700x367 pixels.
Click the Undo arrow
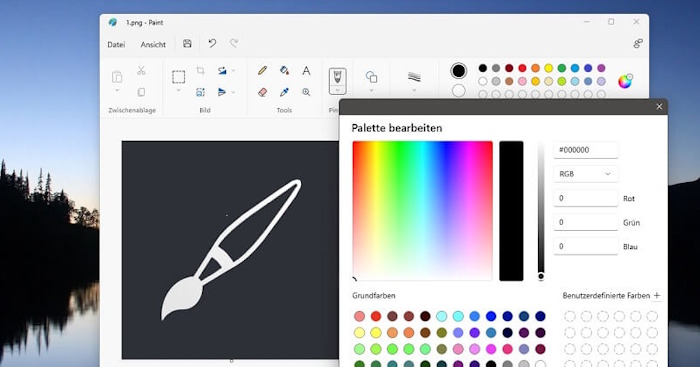tap(212, 43)
